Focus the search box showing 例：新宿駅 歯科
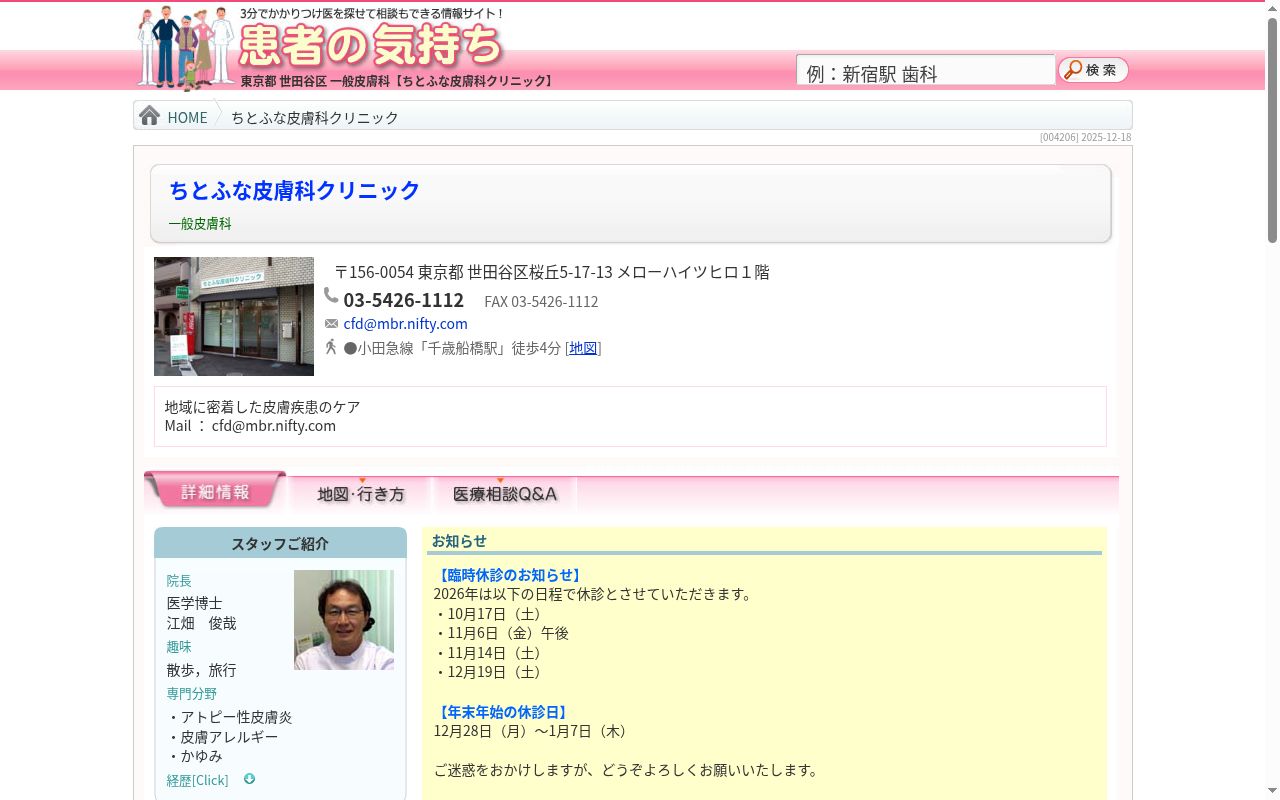 click(x=926, y=71)
